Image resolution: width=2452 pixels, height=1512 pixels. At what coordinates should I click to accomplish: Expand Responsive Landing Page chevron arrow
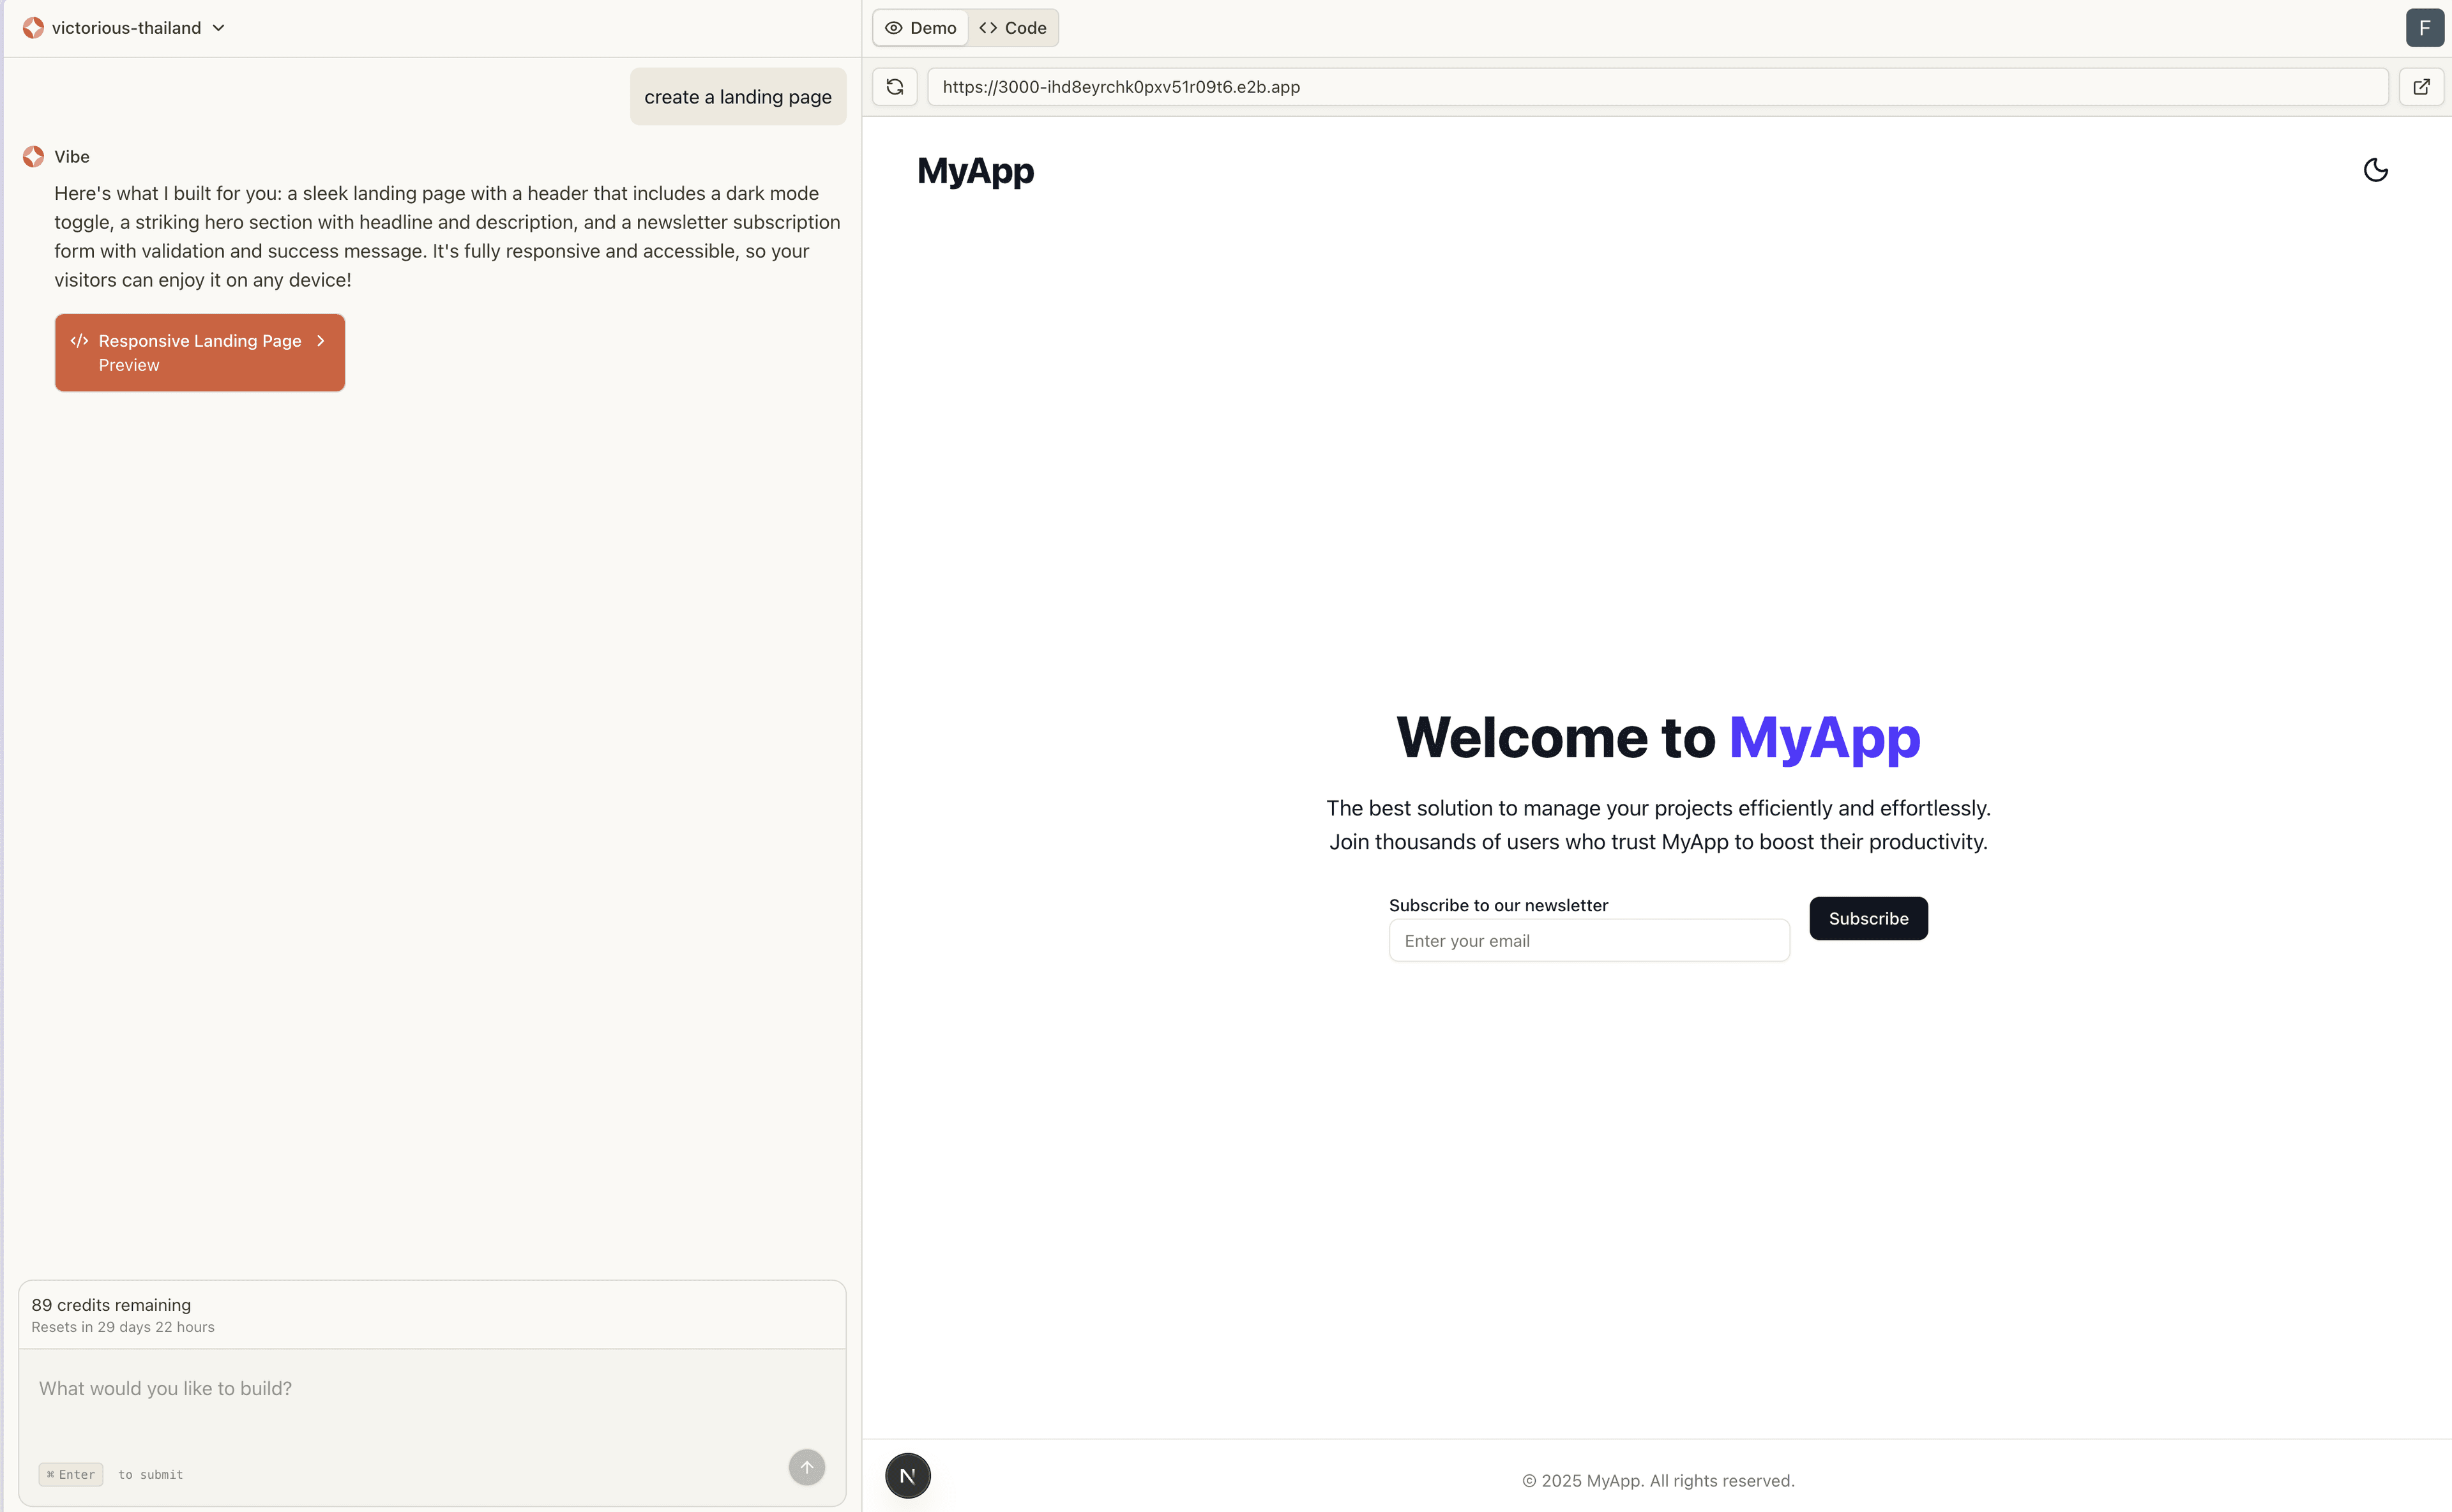point(321,341)
